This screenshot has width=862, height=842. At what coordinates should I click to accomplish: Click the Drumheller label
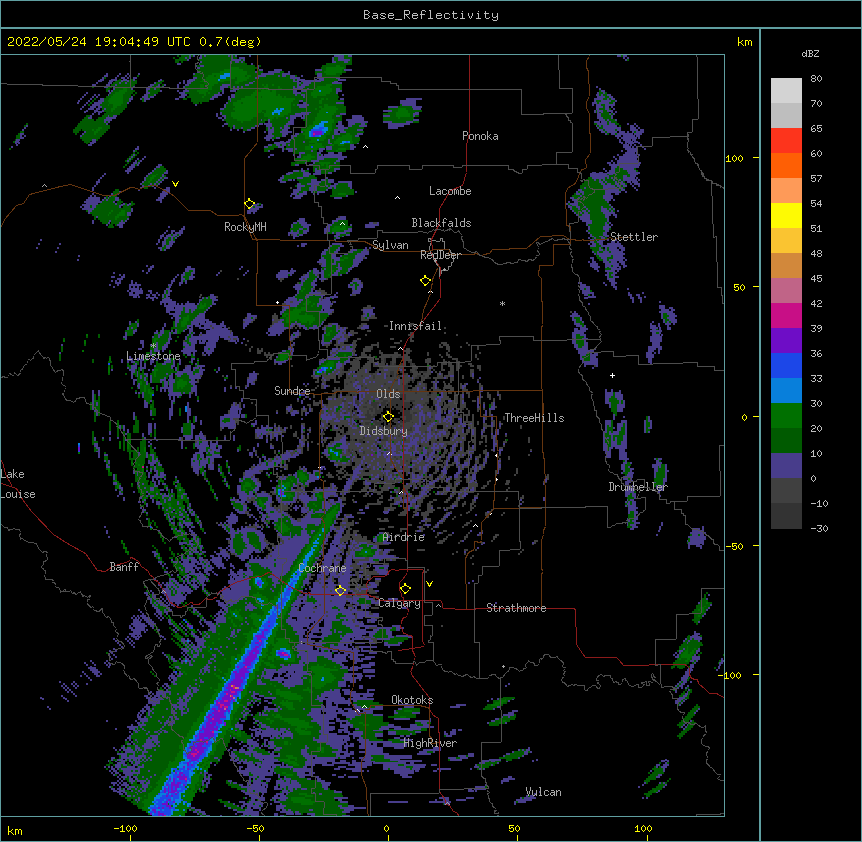638,487
